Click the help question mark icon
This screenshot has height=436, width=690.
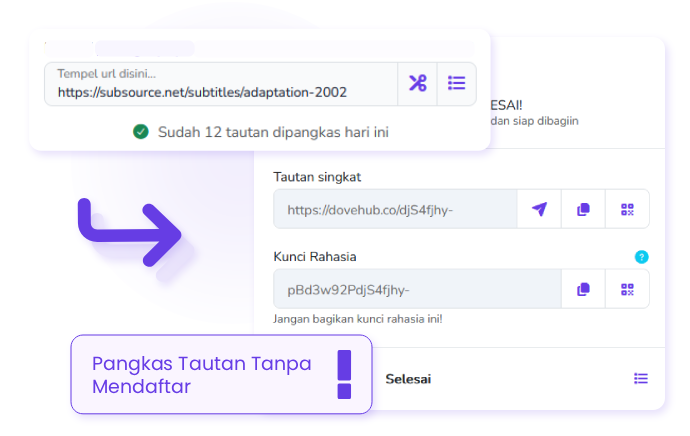tap(642, 256)
